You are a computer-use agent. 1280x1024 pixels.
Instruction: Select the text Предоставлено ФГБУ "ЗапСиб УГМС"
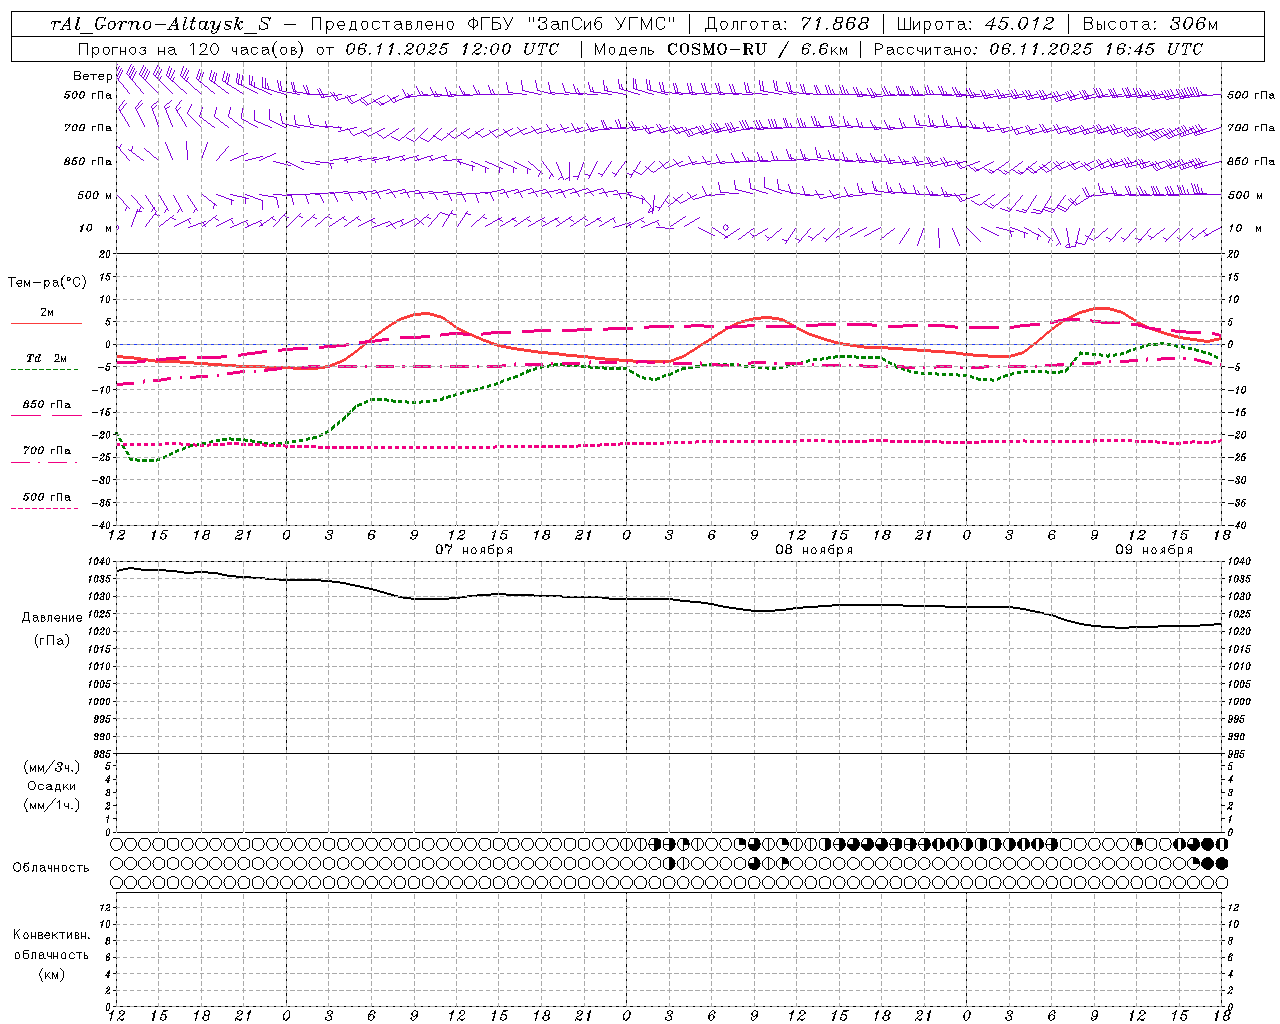[494, 24]
